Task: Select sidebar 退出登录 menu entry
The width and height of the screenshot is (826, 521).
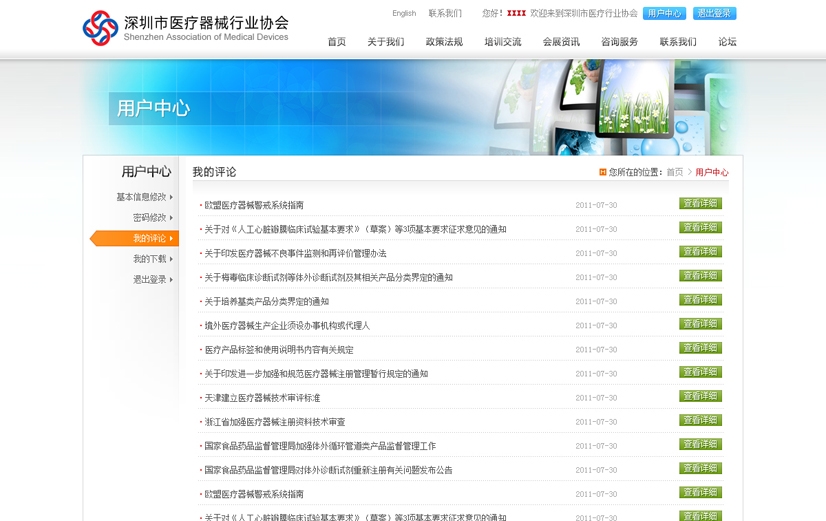Action: [150, 280]
